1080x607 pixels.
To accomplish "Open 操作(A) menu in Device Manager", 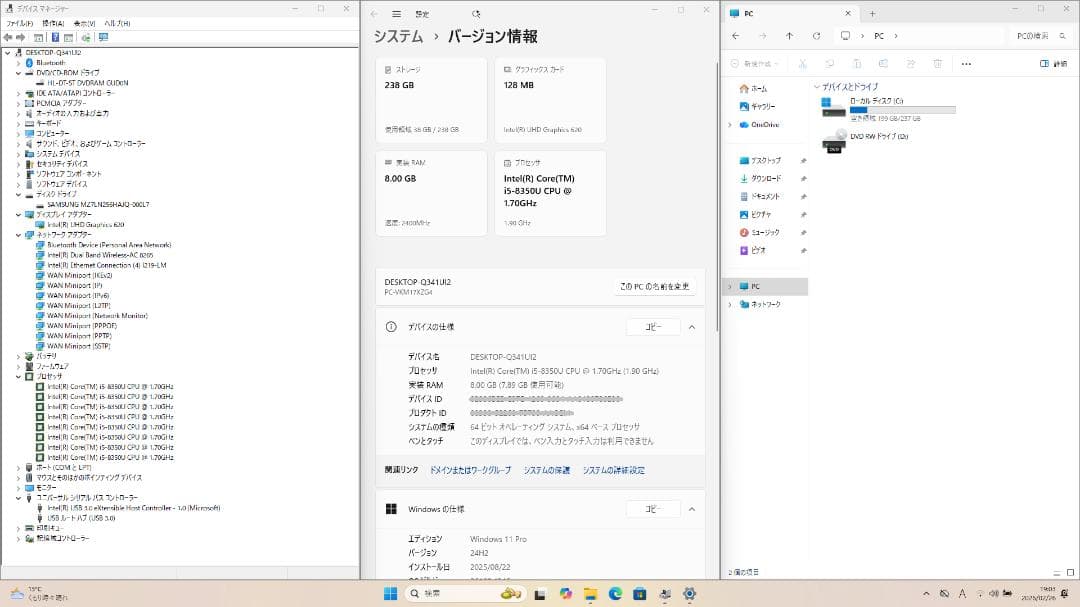I will [x=53, y=23].
